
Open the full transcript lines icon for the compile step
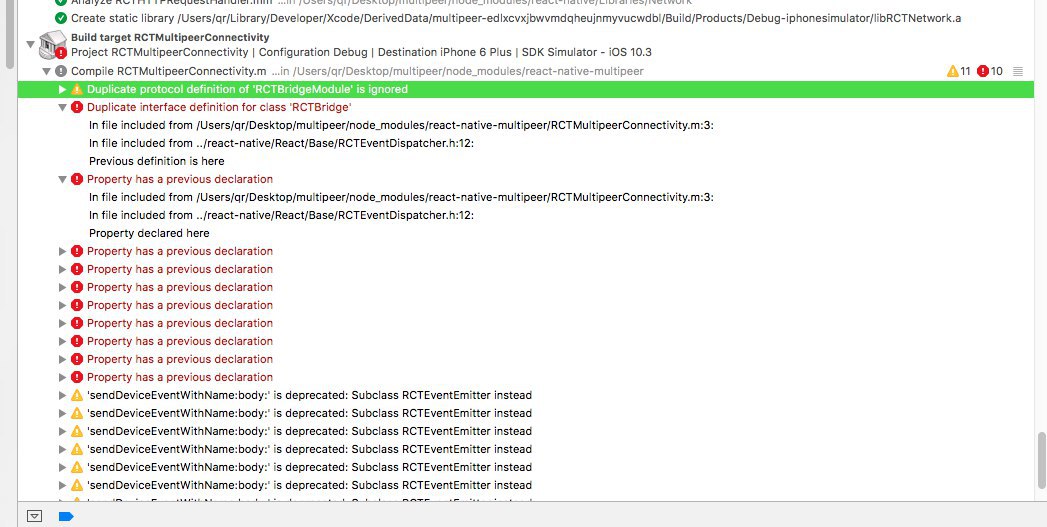pyautogui.click(x=1018, y=71)
